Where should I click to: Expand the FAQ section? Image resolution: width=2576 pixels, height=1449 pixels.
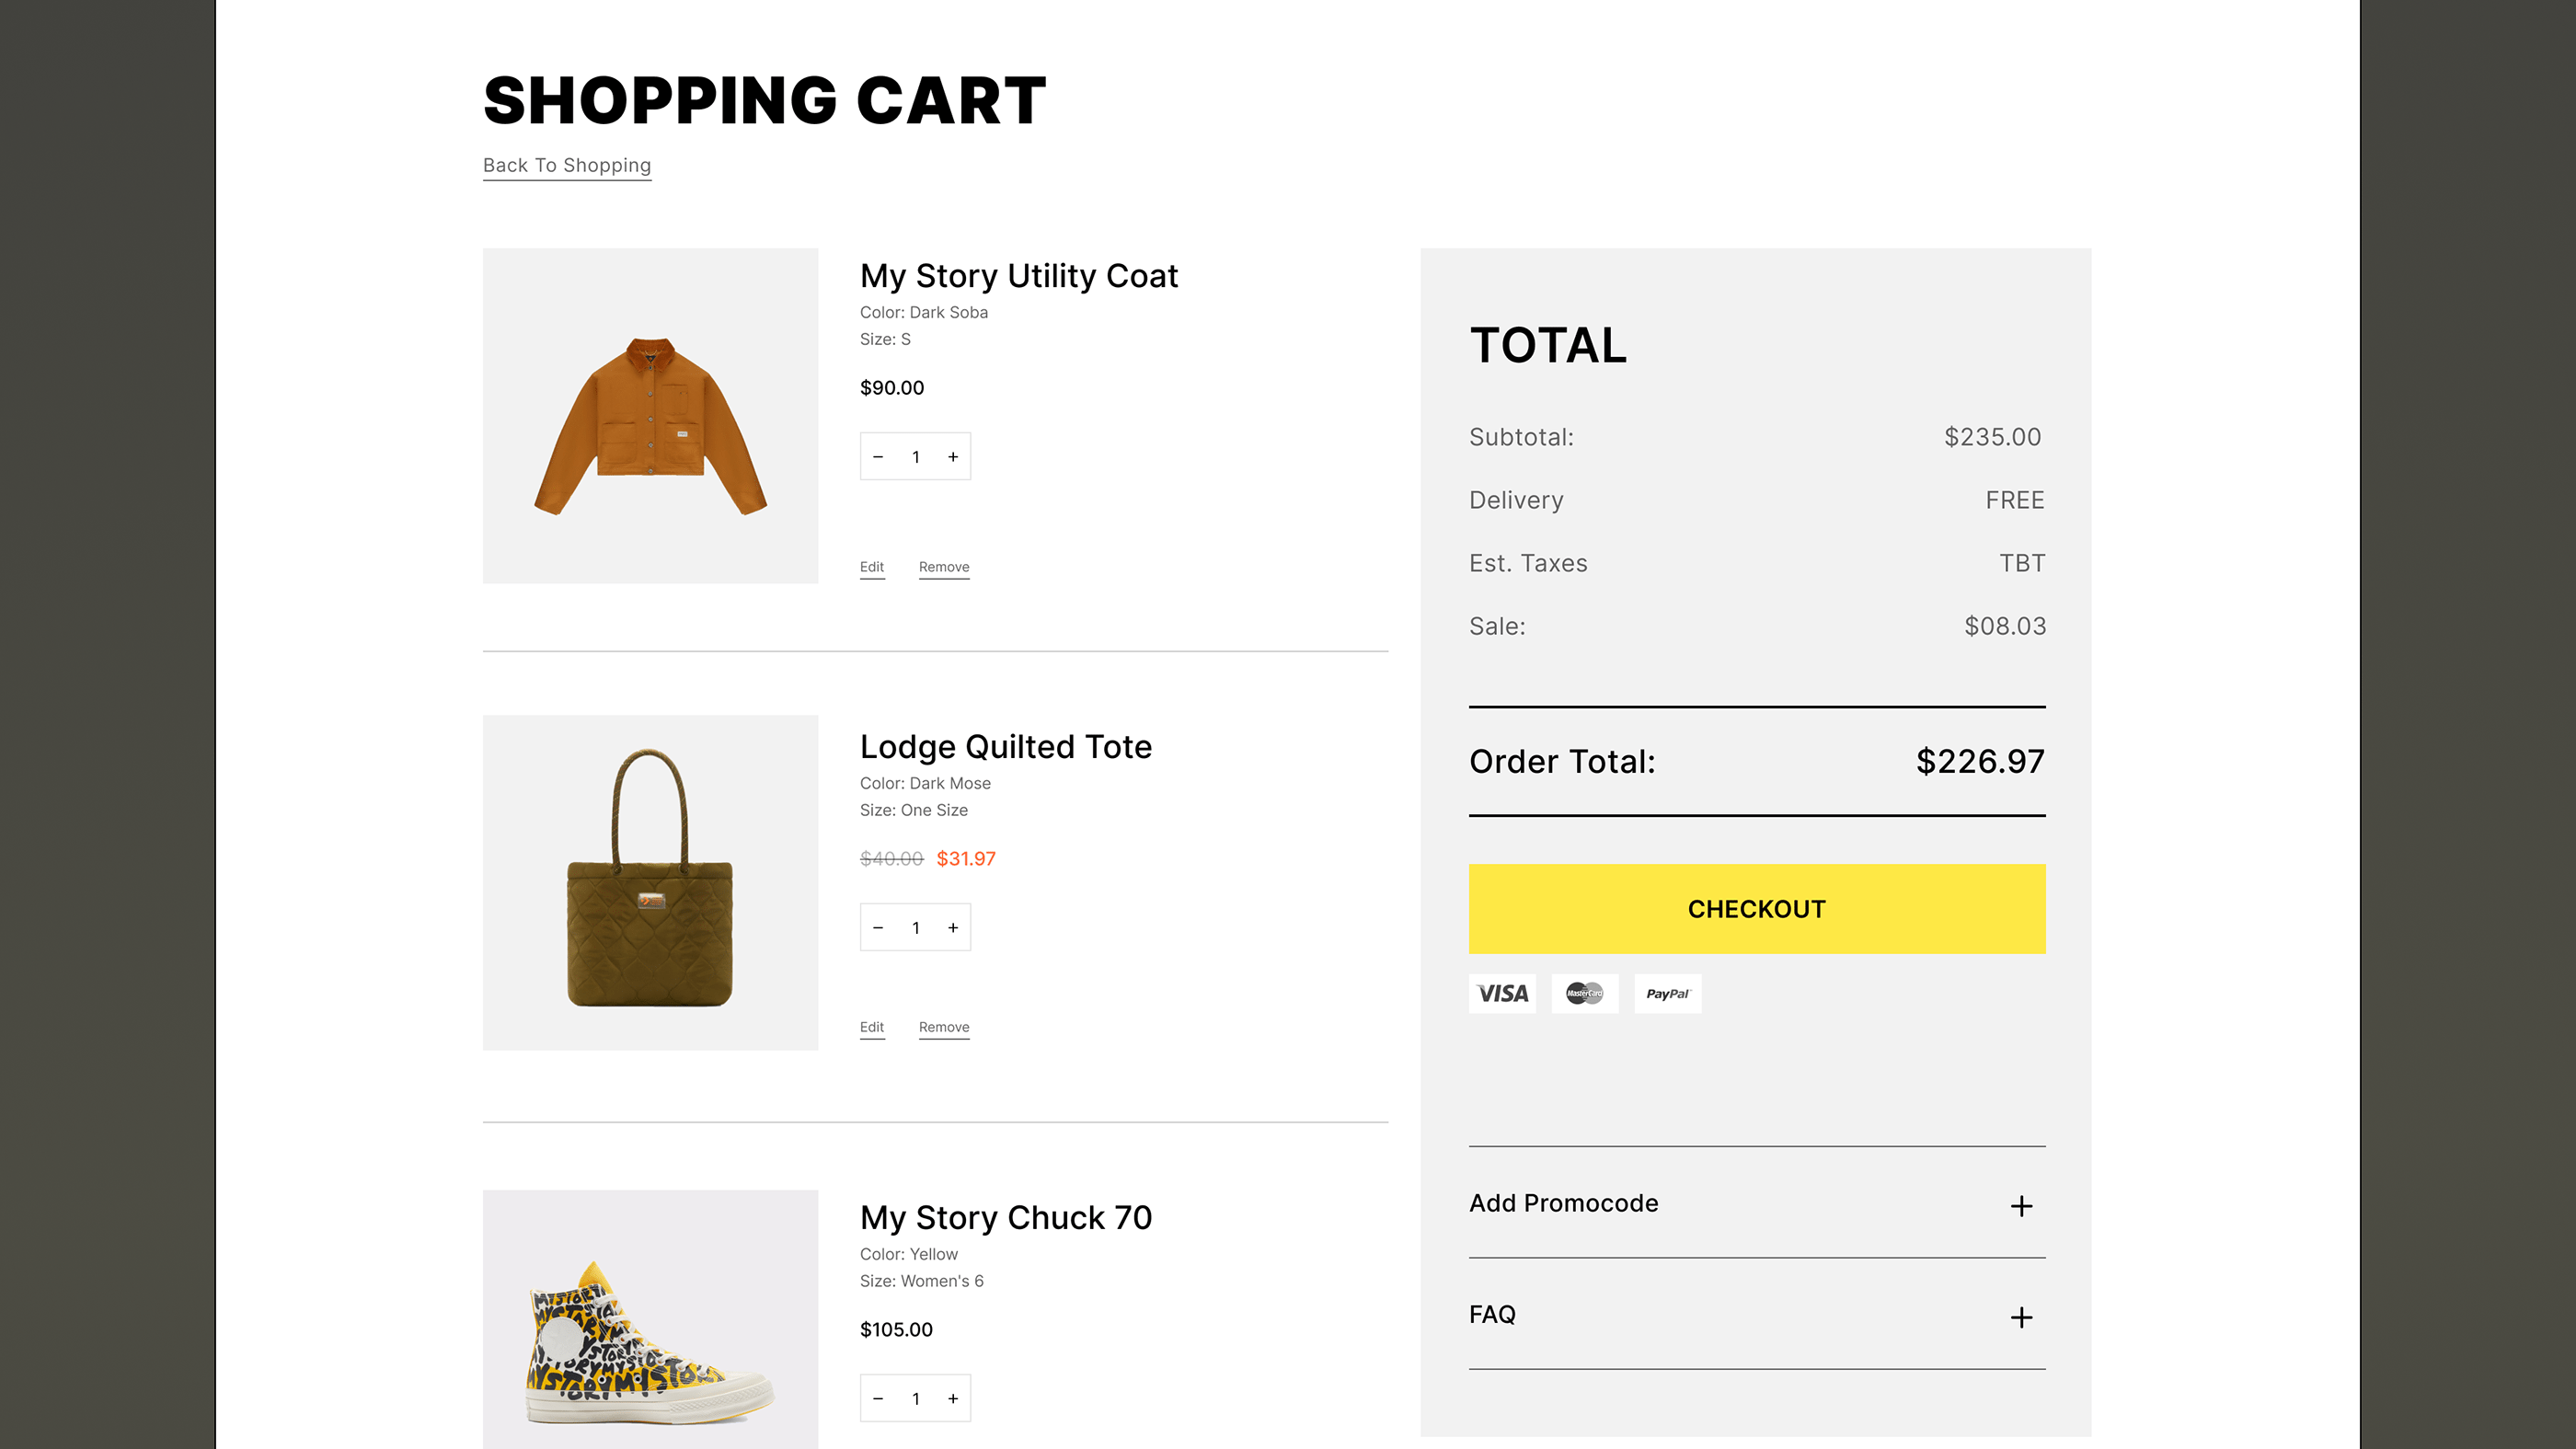pos(2021,1317)
